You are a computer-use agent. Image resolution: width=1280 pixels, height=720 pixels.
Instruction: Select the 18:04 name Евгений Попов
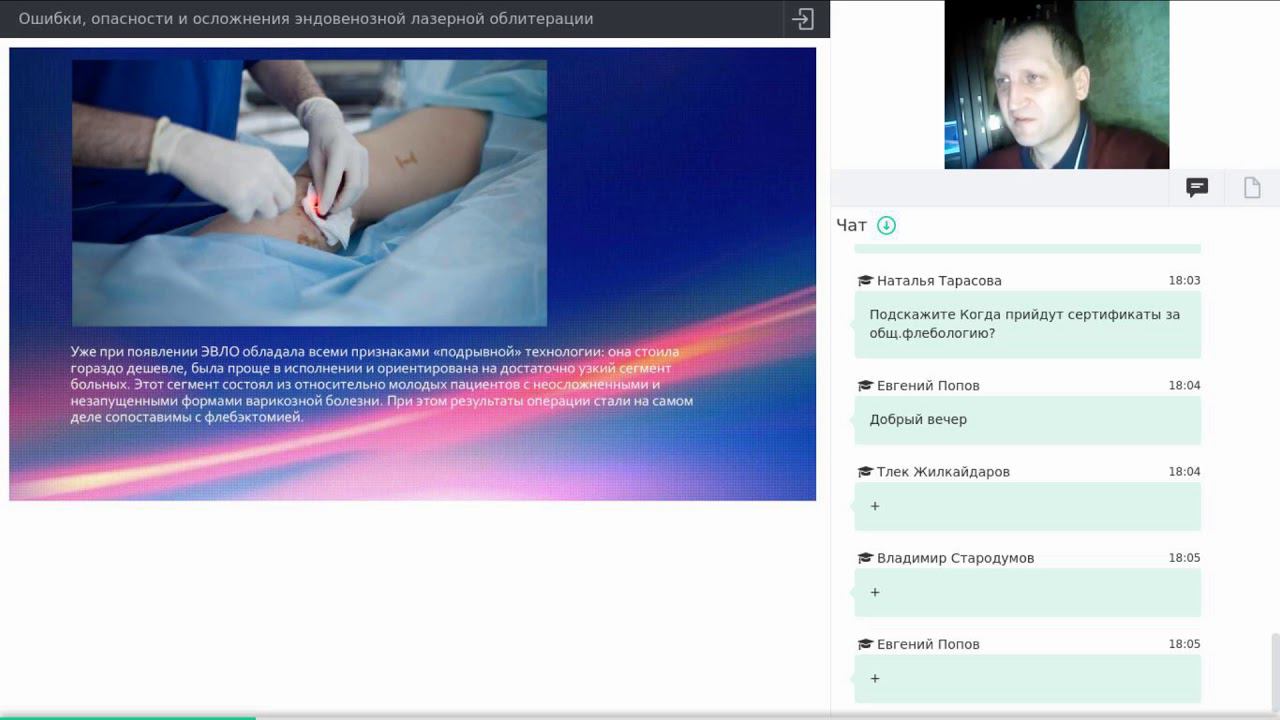(x=928, y=386)
